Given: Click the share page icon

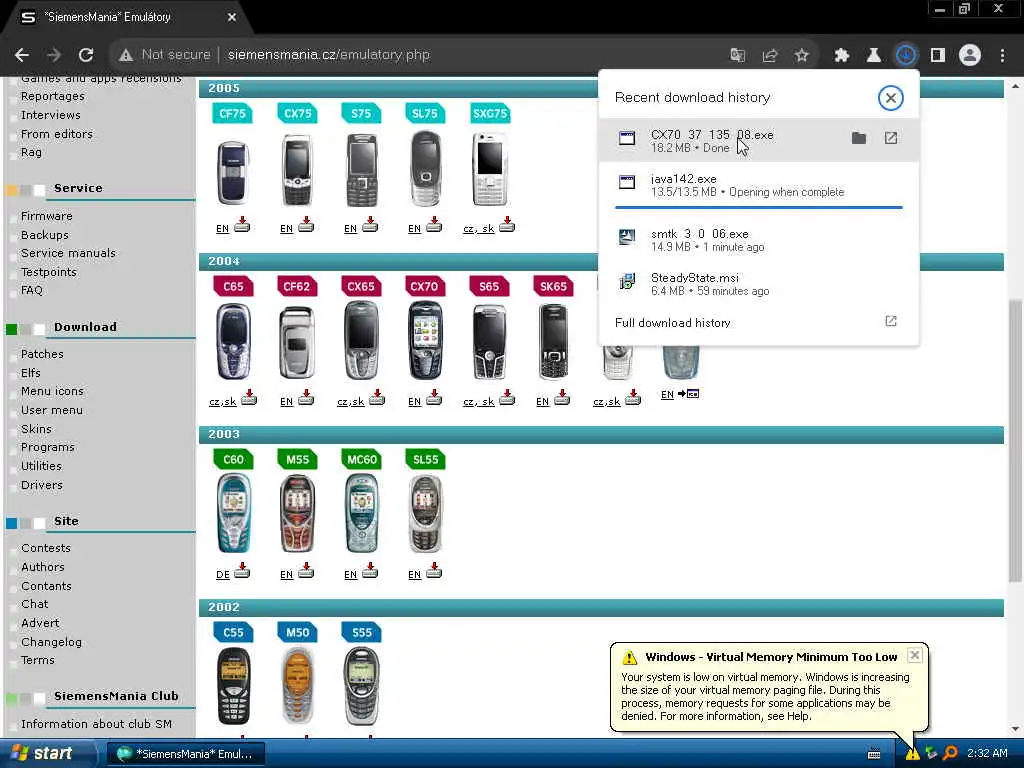Looking at the screenshot, I should pos(769,56).
